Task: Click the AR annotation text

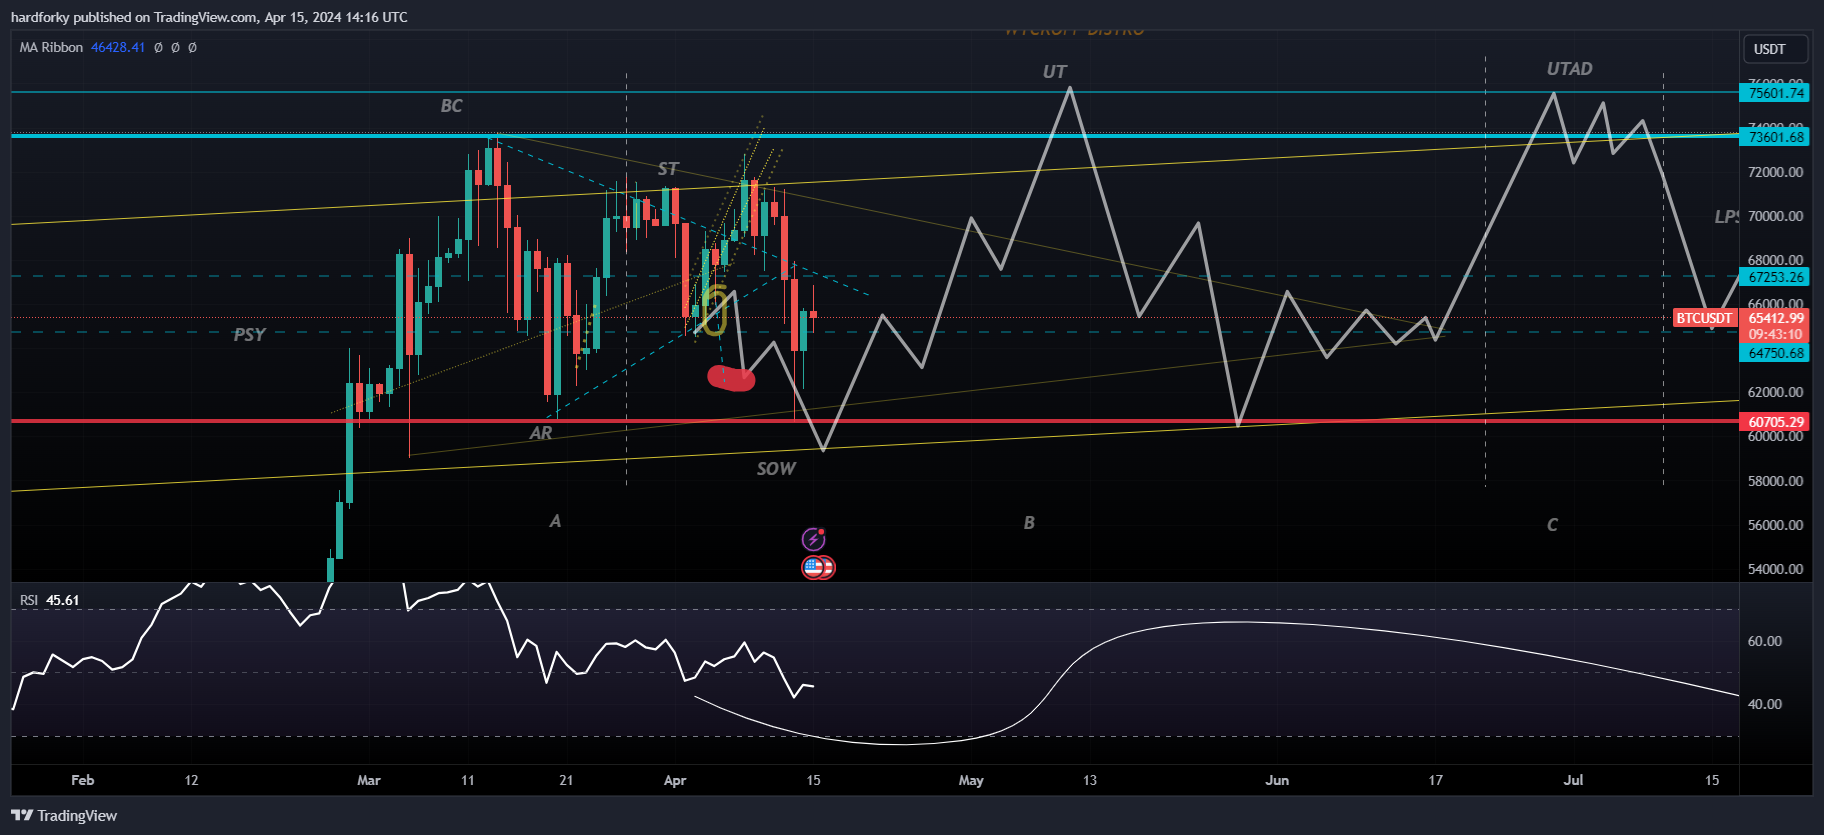Action: point(541,433)
